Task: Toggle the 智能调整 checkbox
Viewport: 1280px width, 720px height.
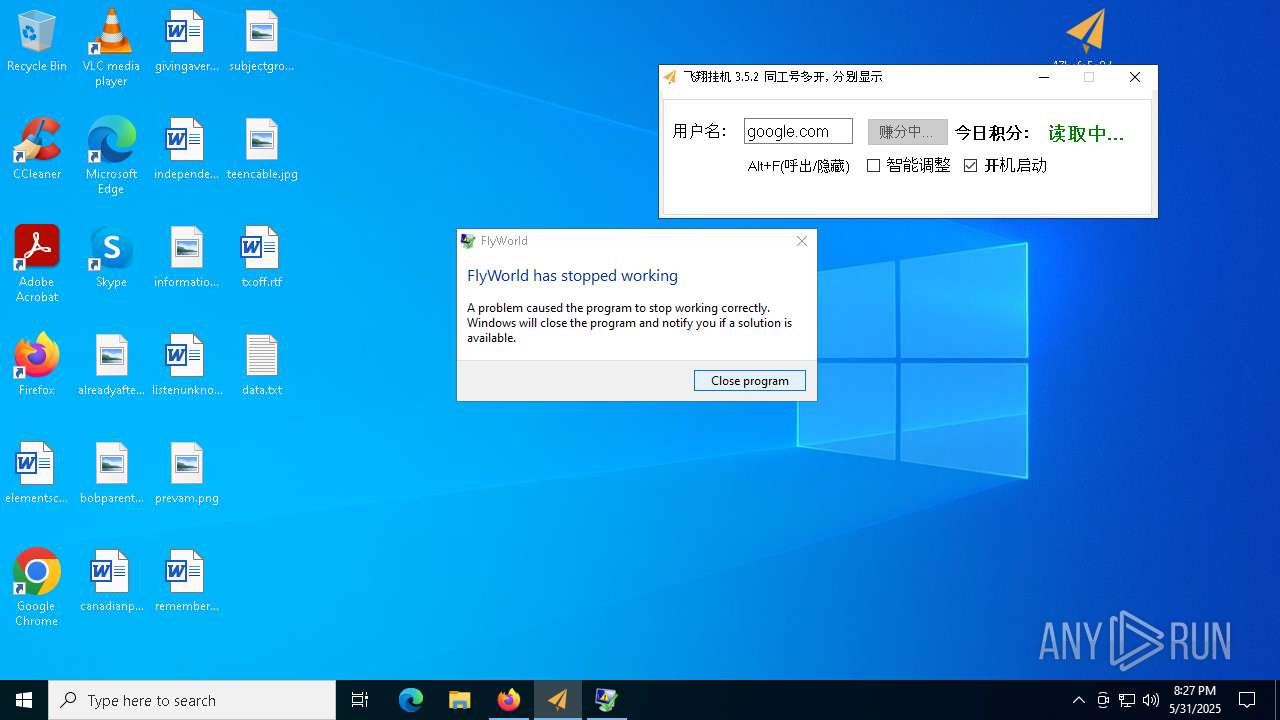Action: point(873,165)
